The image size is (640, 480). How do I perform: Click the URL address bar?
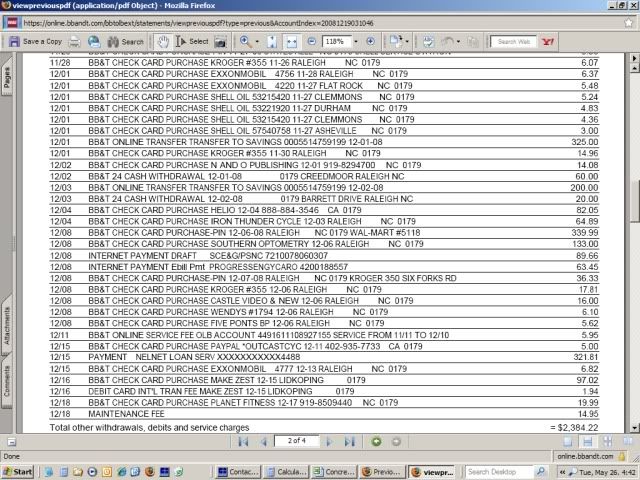click(322, 23)
